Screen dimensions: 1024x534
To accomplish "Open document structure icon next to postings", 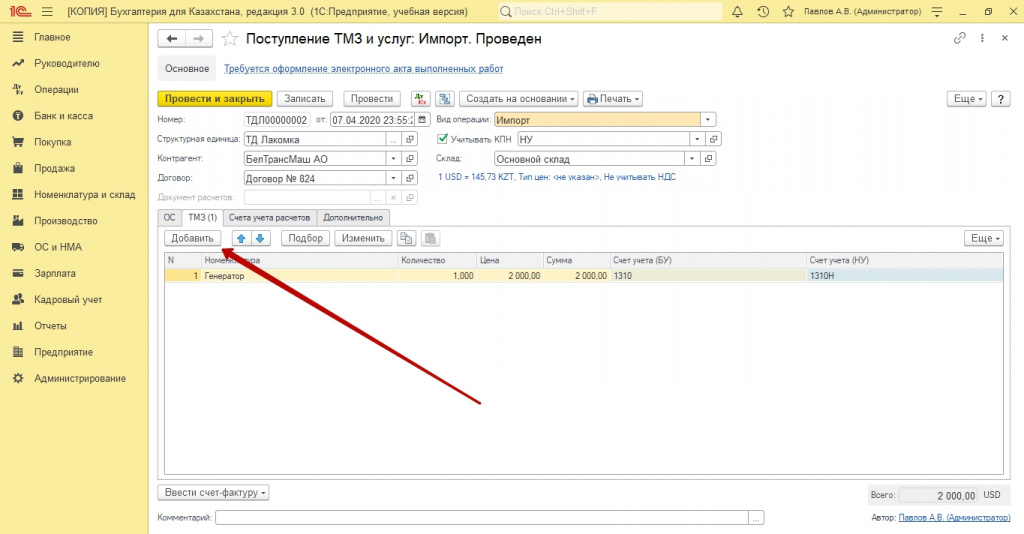I will point(445,99).
